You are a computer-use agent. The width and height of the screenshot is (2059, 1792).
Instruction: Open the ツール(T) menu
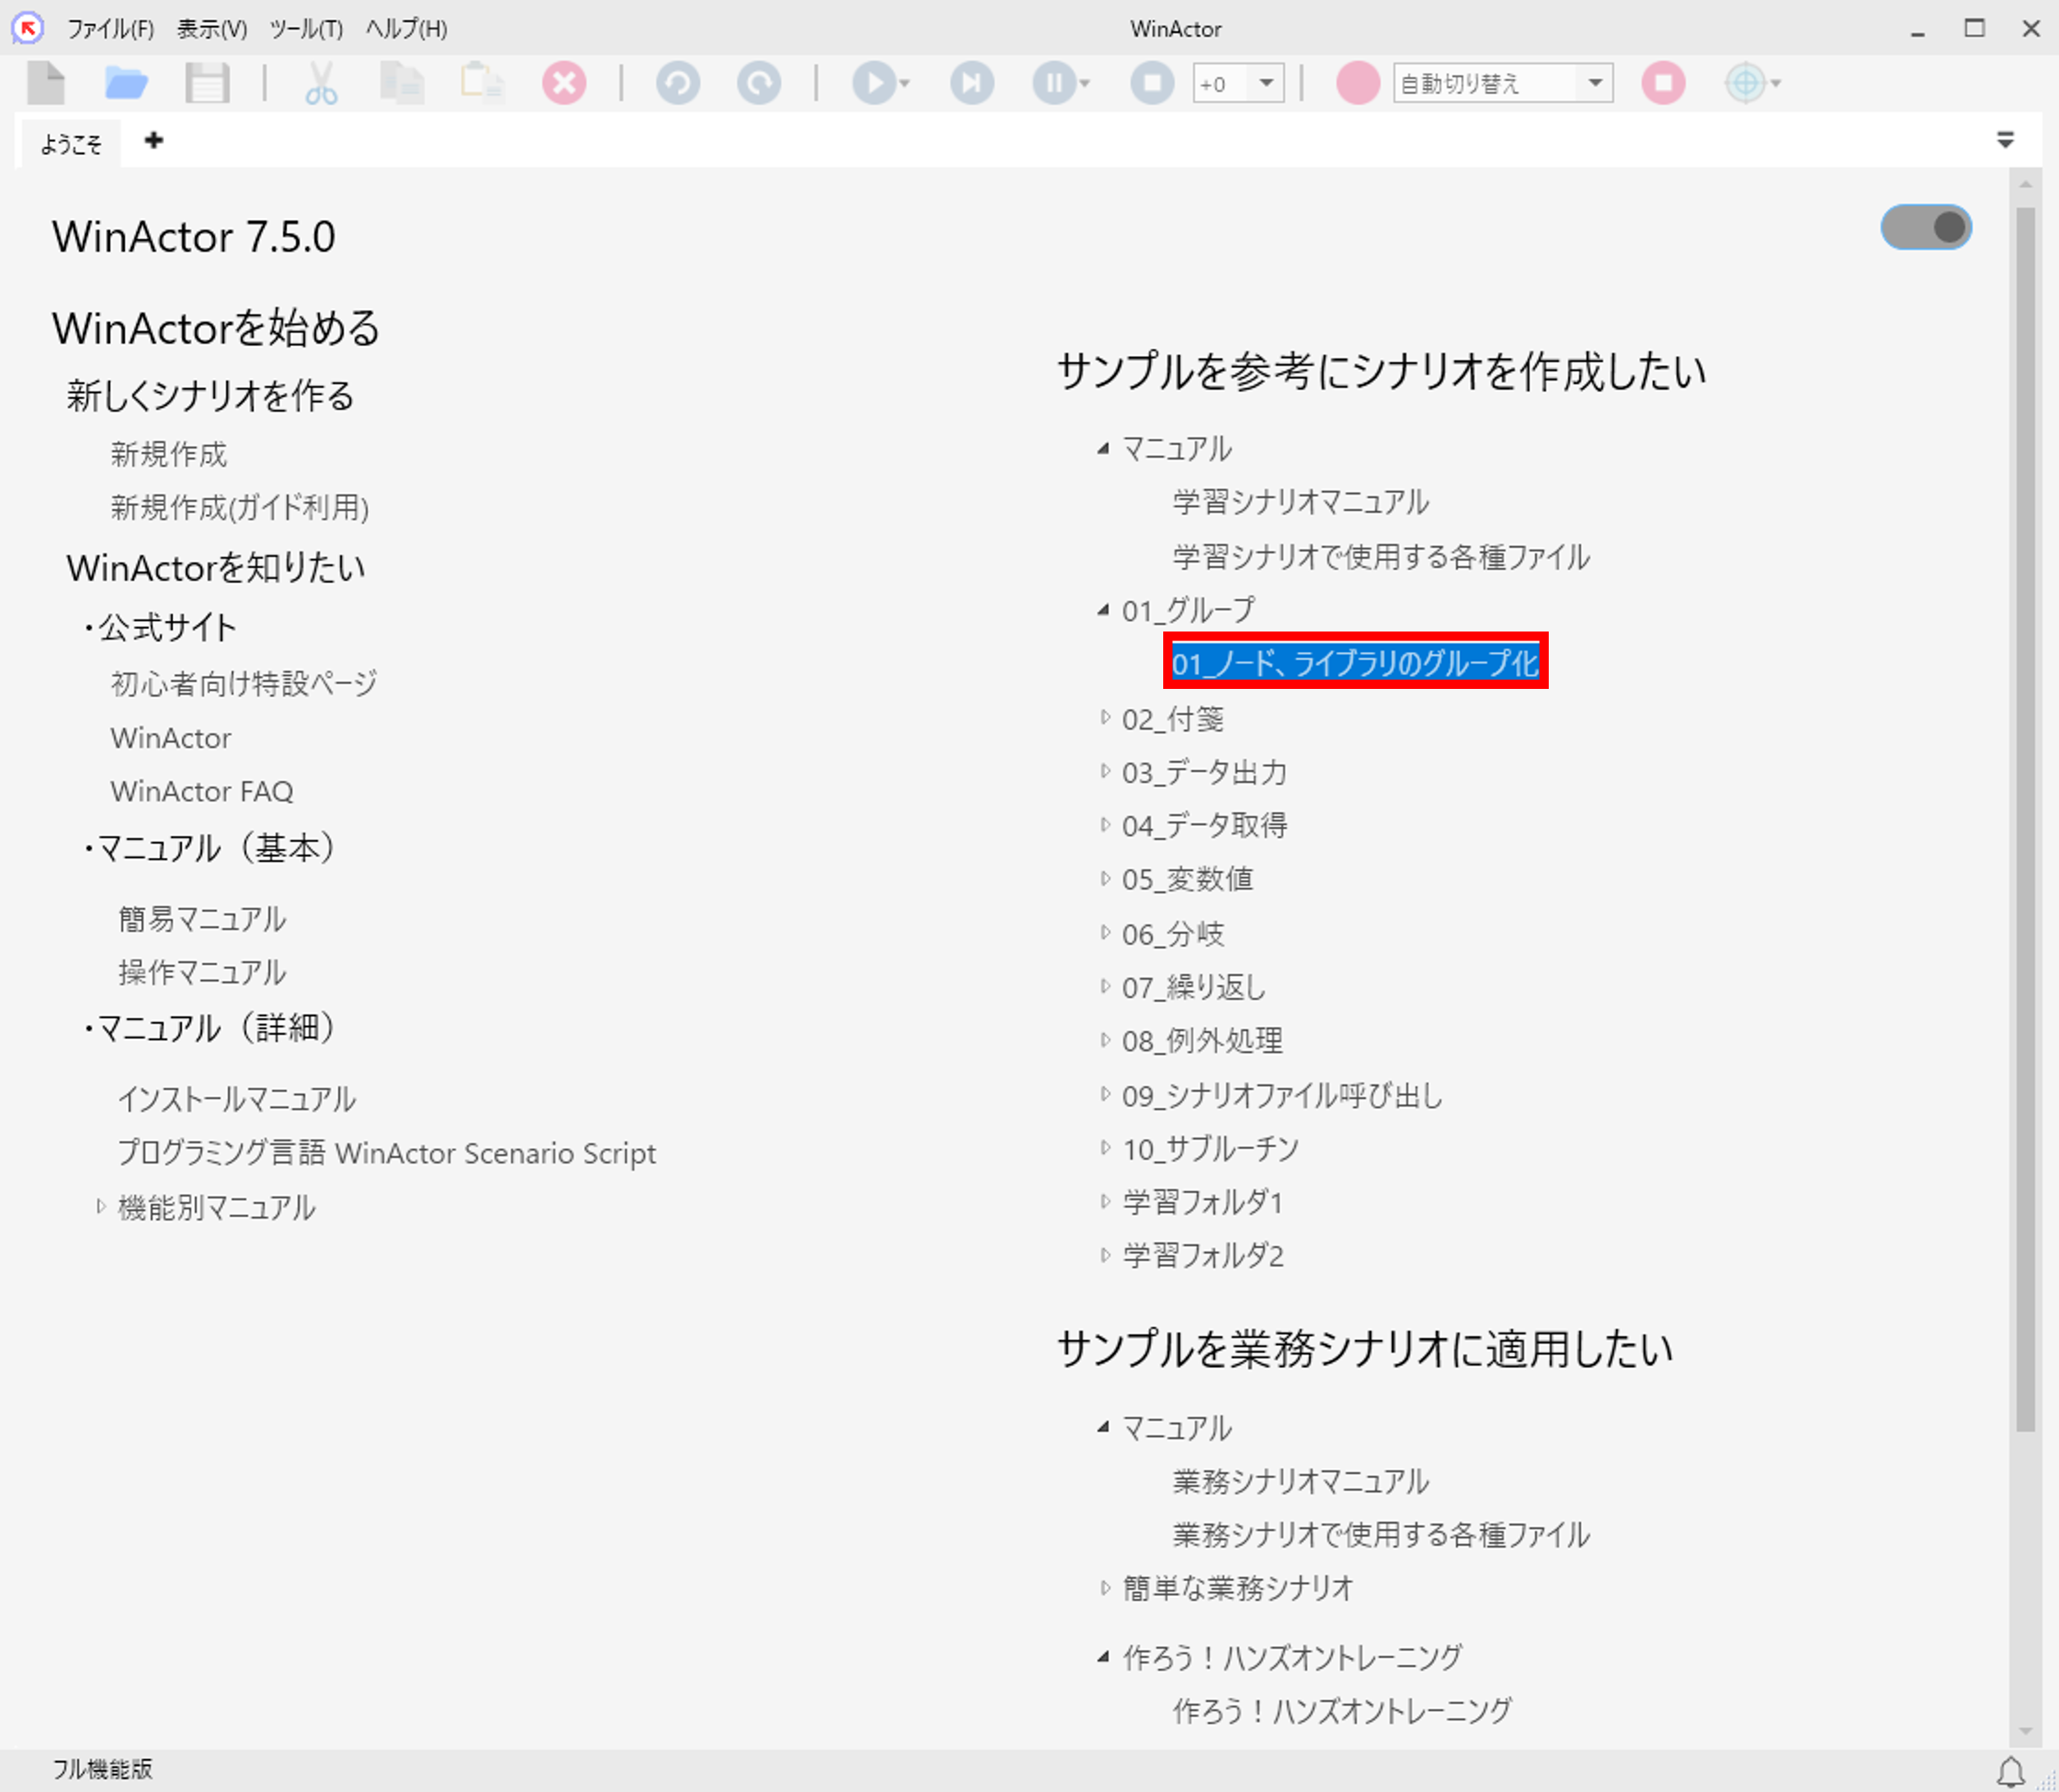(x=306, y=29)
